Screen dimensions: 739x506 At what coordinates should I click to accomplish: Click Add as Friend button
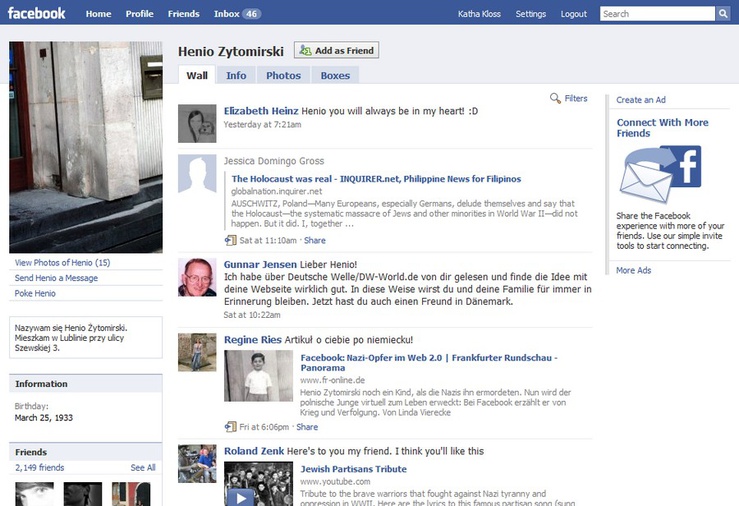(x=337, y=50)
